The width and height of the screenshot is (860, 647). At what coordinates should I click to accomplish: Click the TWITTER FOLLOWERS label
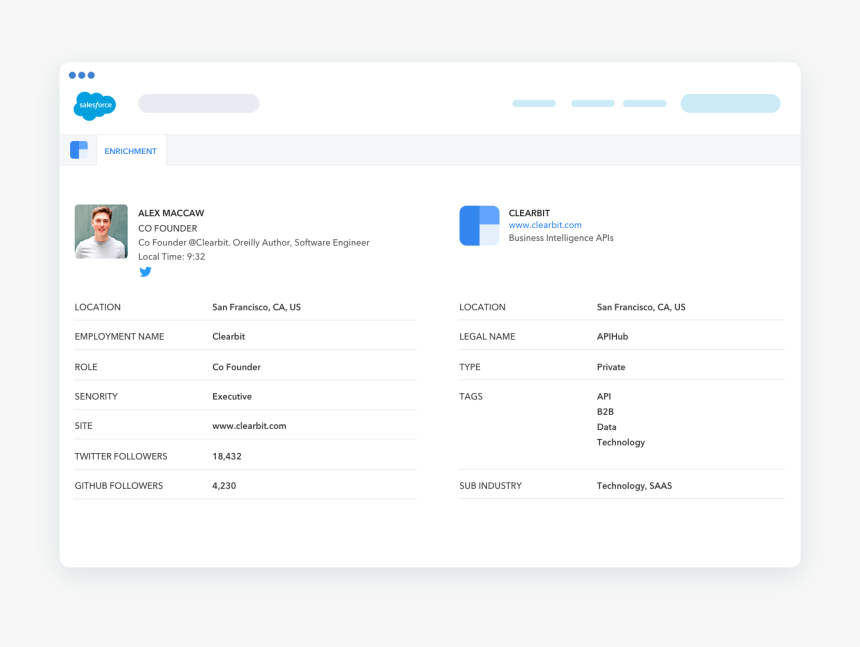[x=121, y=456]
